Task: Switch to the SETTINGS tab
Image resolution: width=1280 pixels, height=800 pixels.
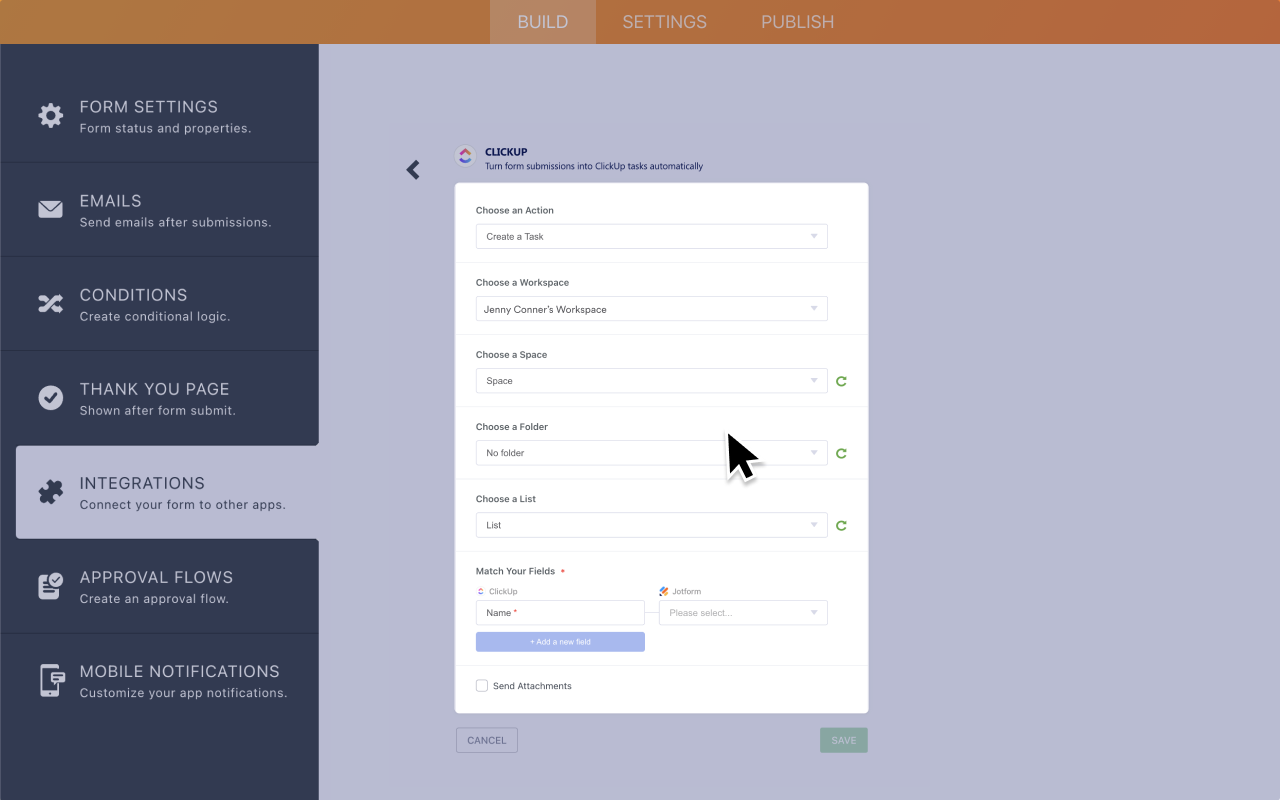Action: (x=664, y=21)
